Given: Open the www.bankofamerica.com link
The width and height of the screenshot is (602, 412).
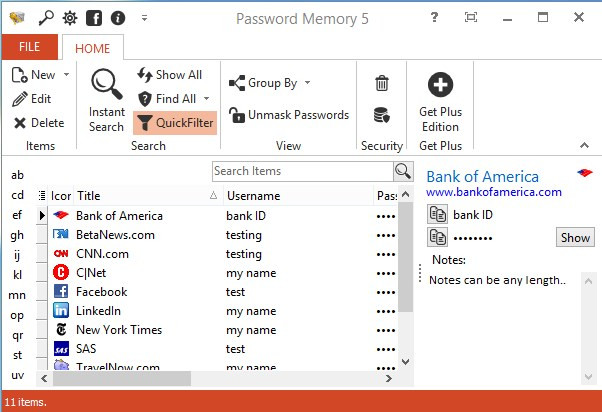Looking at the screenshot, I should (494, 192).
